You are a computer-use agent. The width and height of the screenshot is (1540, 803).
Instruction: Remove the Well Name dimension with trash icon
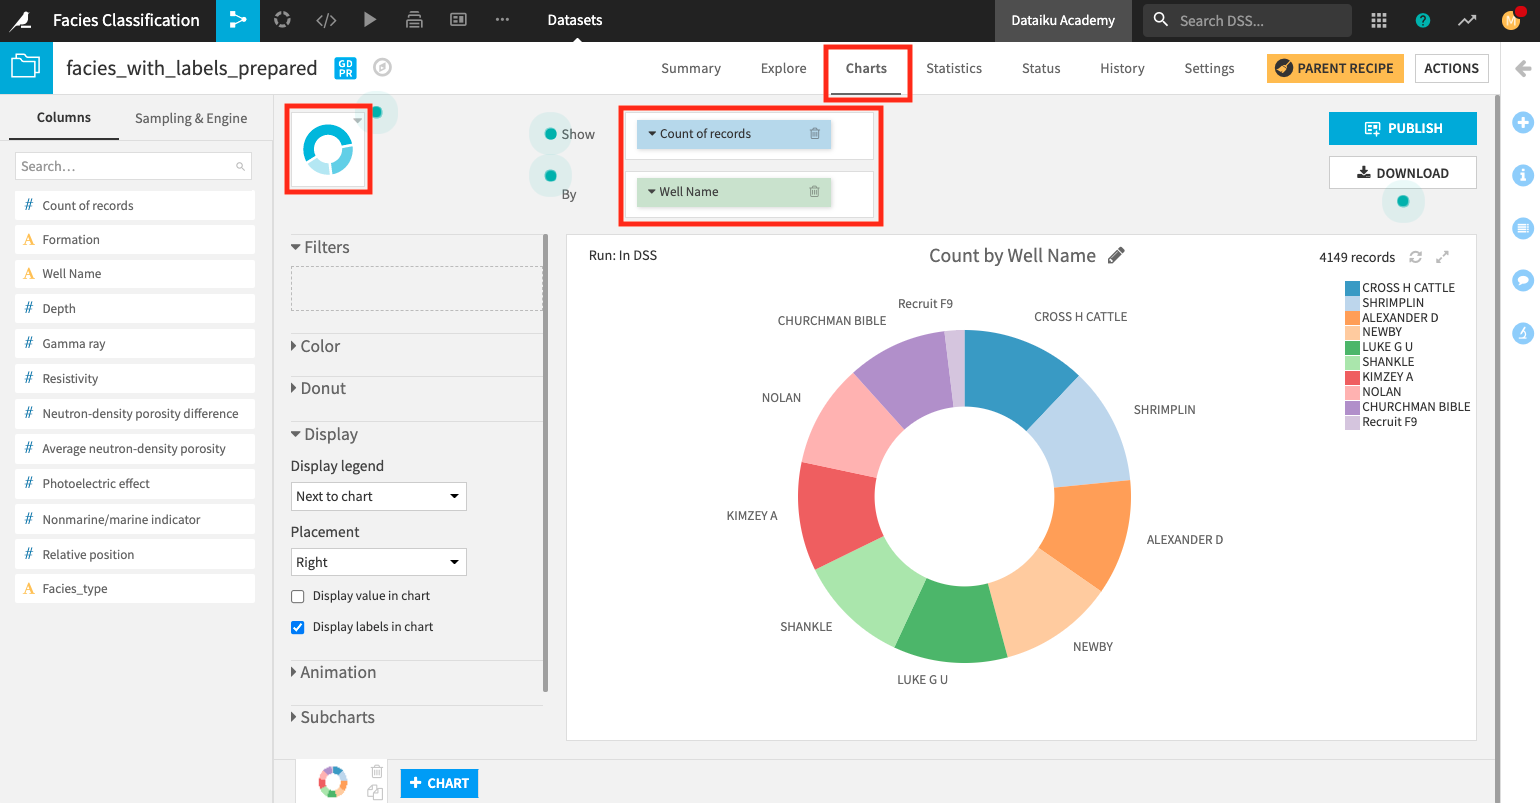pos(814,192)
